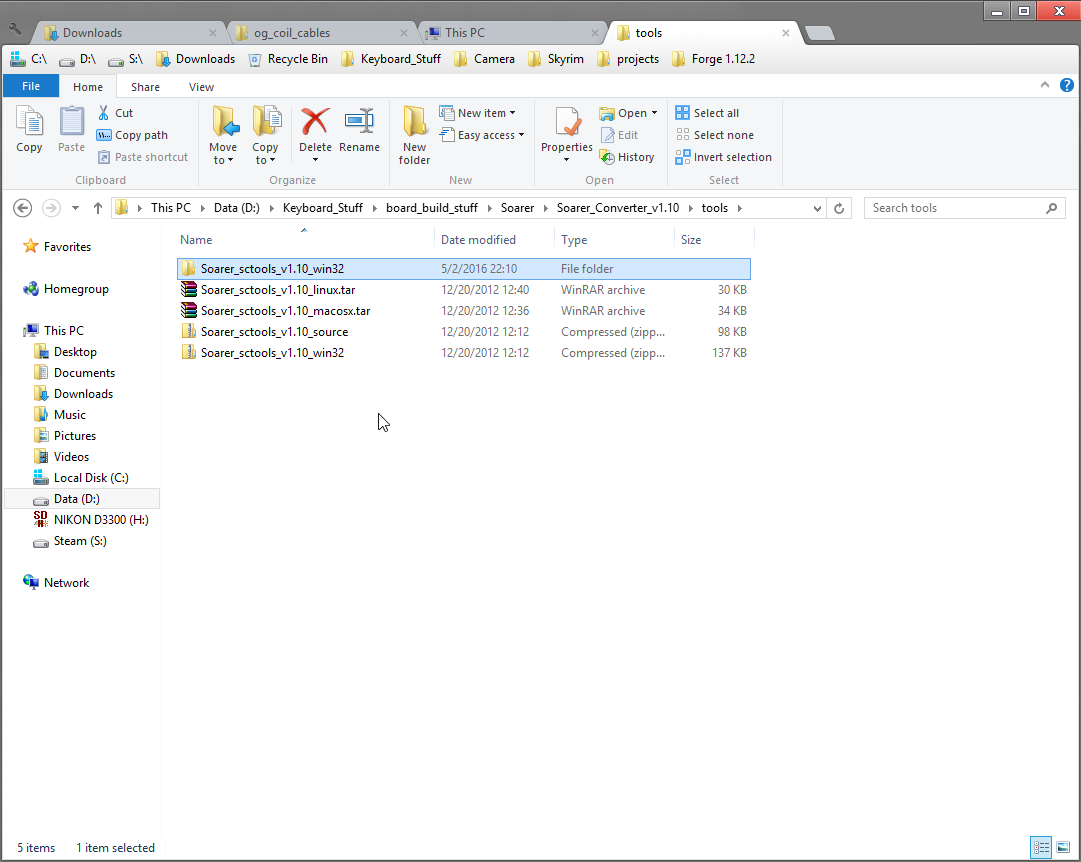Navigate to board_build_stuff in breadcrumb
Image resolution: width=1081 pixels, height=862 pixels.
click(x=432, y=208)
